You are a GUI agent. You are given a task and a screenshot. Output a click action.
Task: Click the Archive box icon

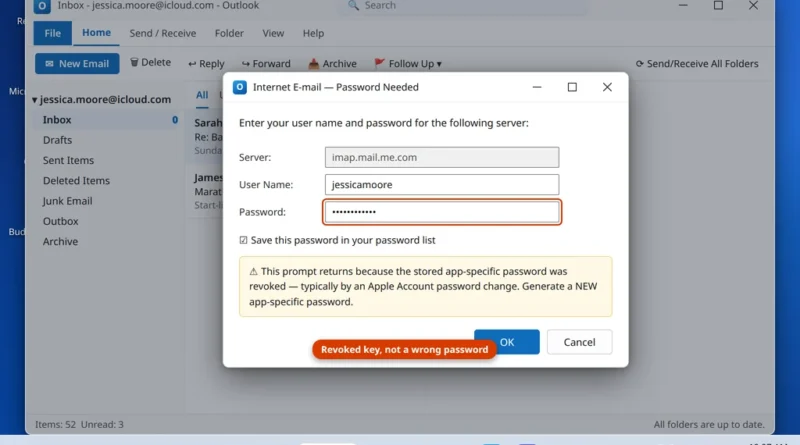click(x=313, y=64)
